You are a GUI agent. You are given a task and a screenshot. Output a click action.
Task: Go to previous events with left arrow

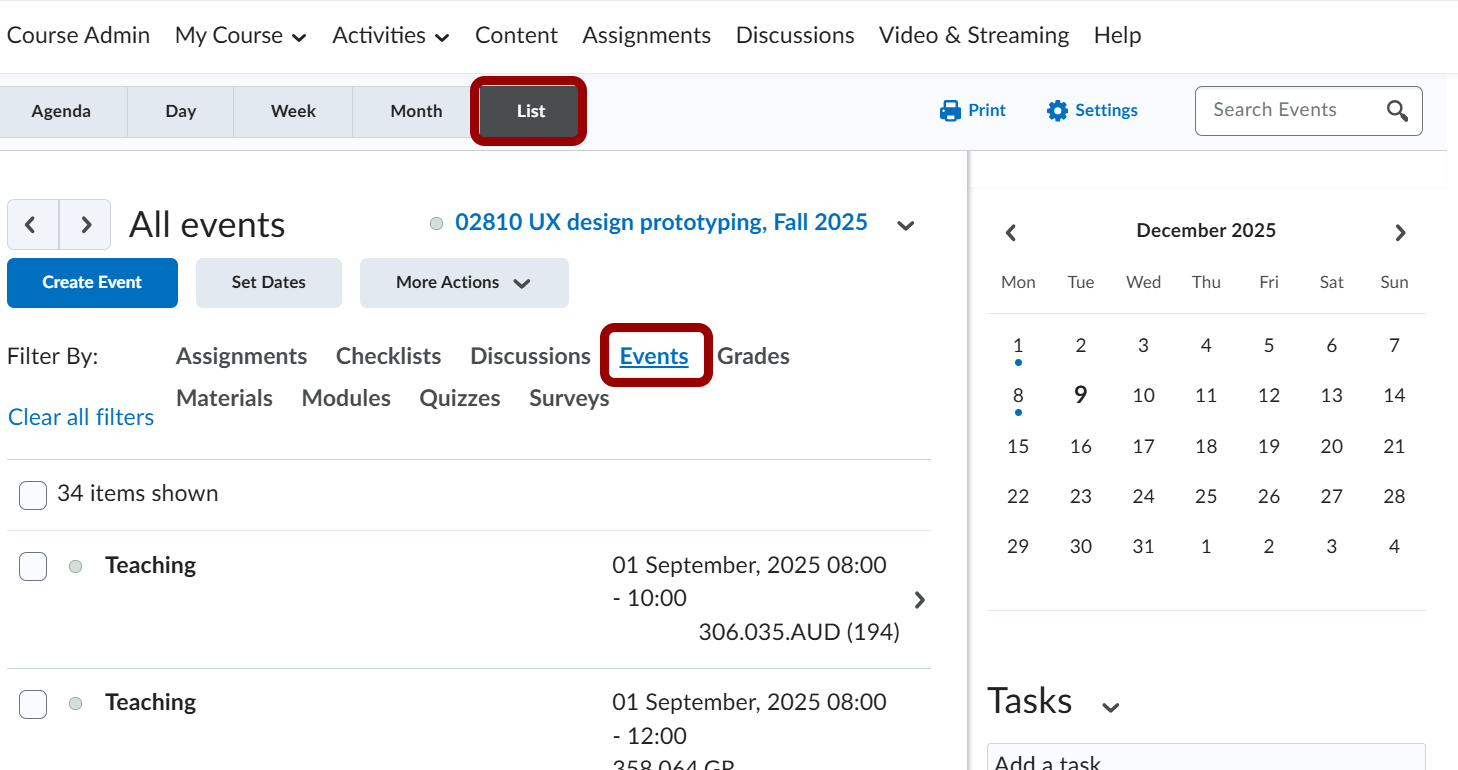point(32,225)
